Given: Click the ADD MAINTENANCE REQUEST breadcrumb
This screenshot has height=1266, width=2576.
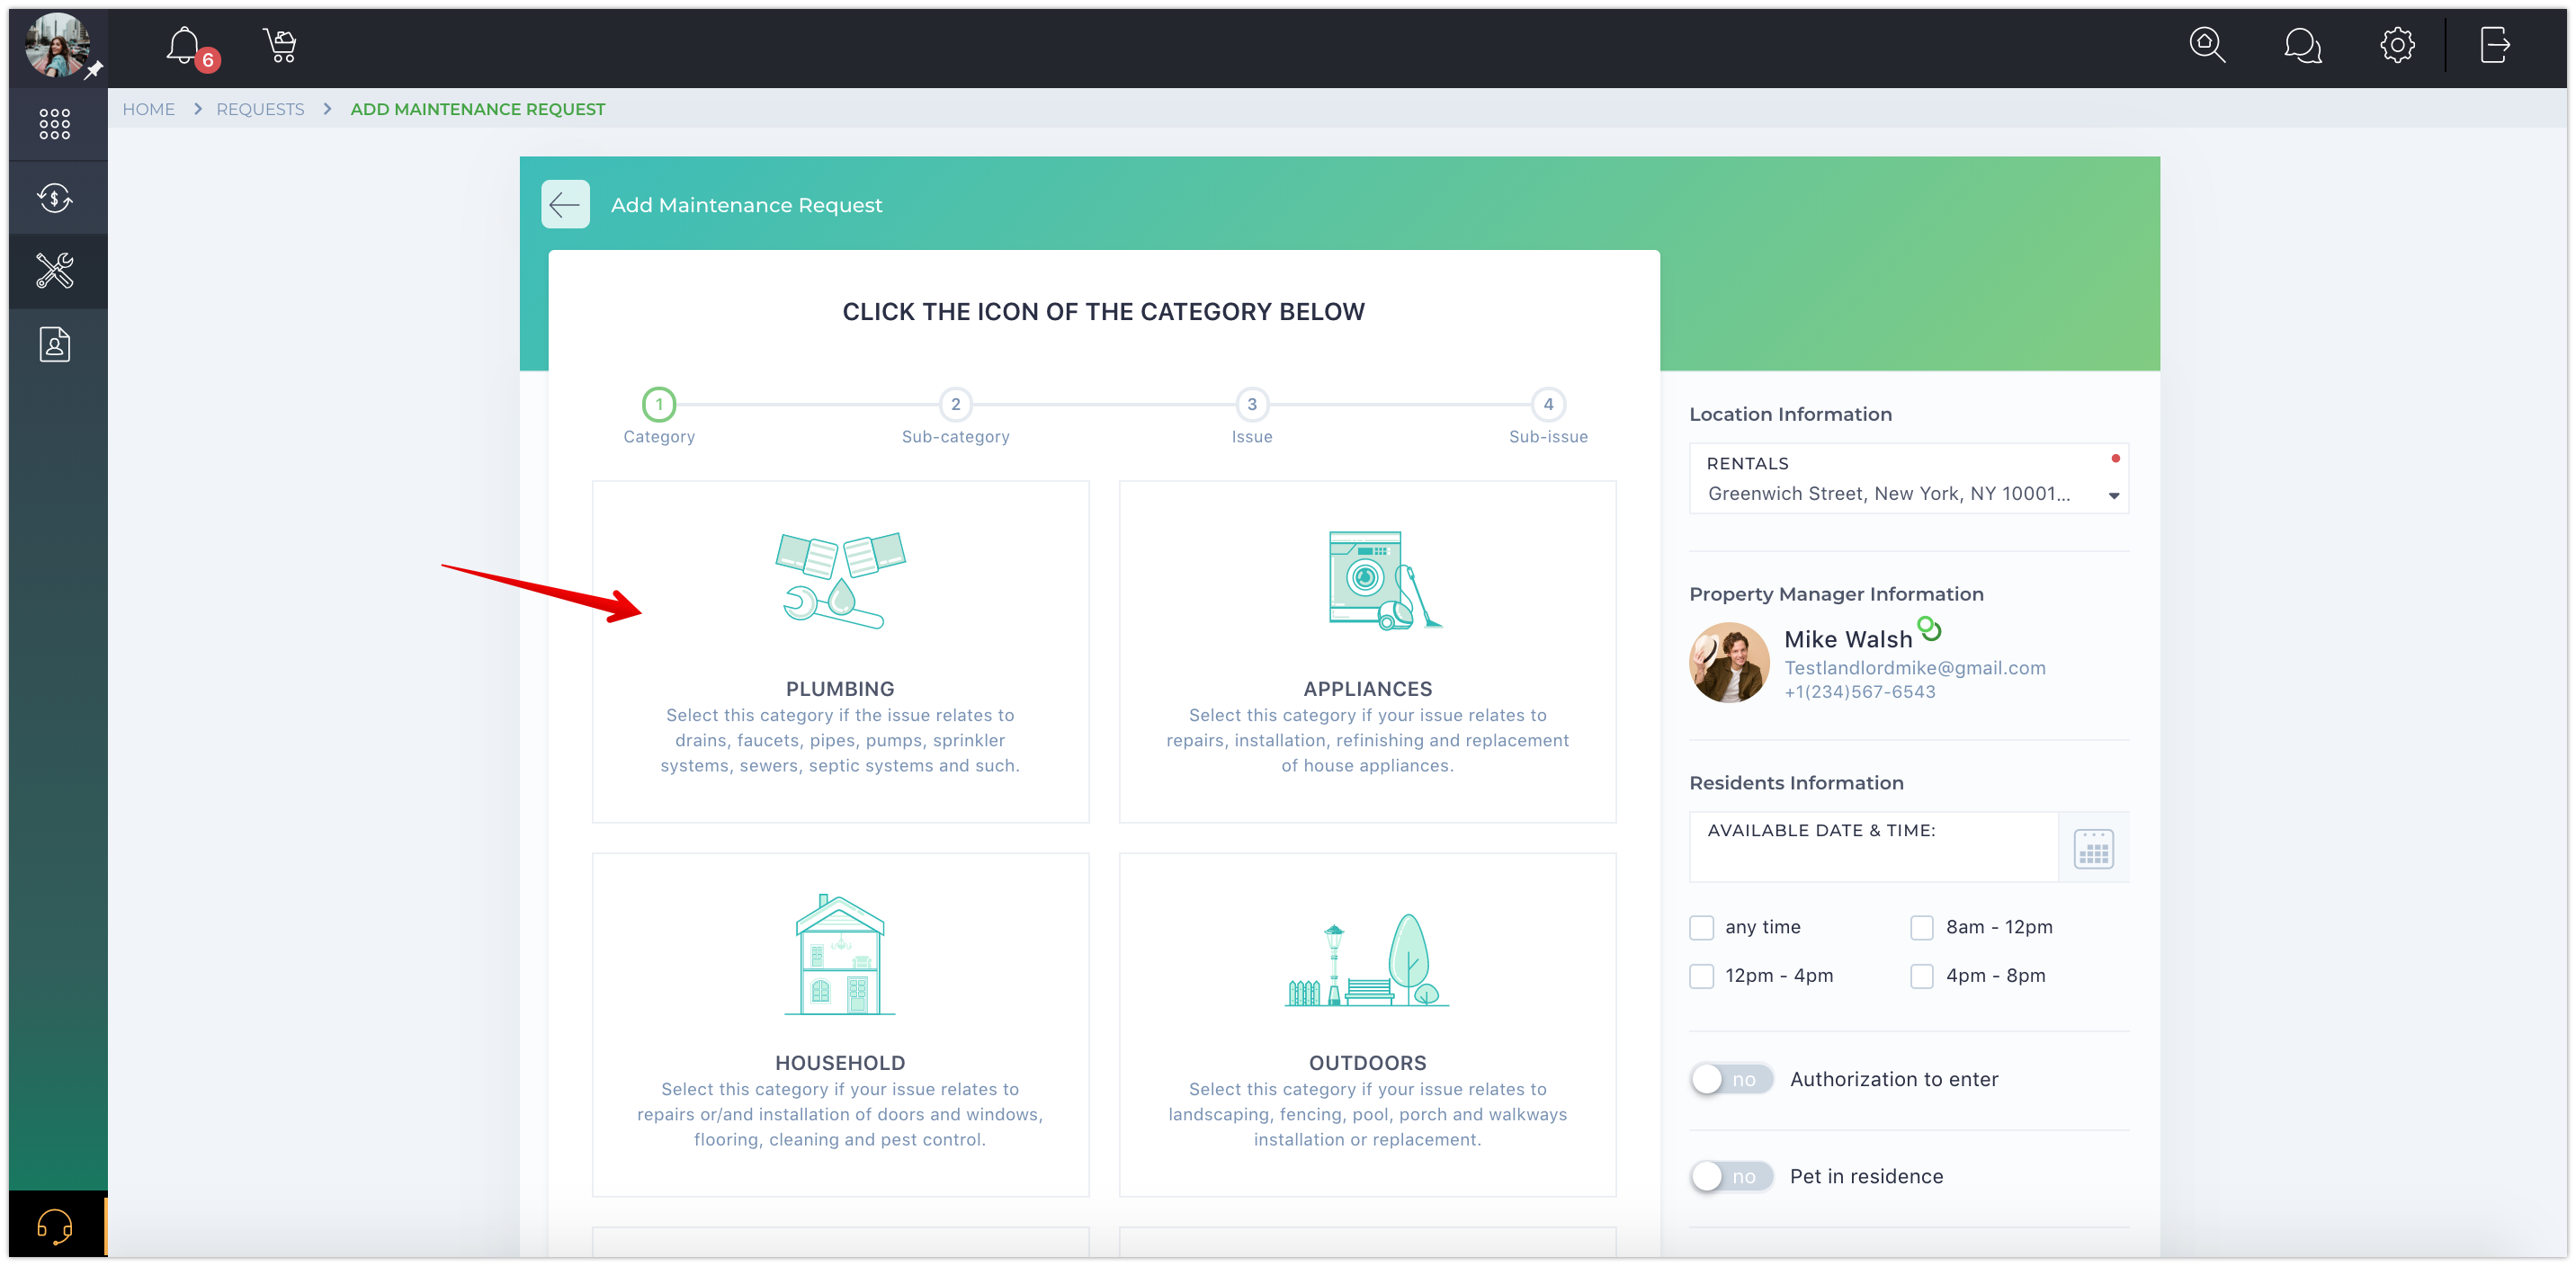Looking at the screenshot, I should point(478,109).
